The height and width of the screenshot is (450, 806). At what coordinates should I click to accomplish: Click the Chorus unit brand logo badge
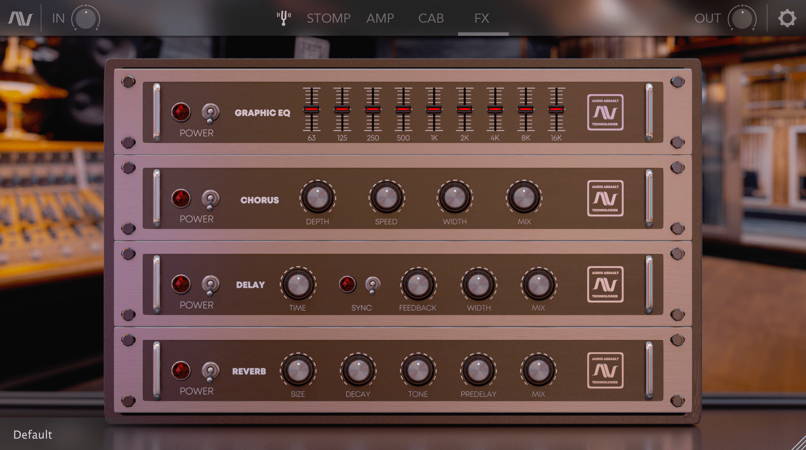coord(605,198)
